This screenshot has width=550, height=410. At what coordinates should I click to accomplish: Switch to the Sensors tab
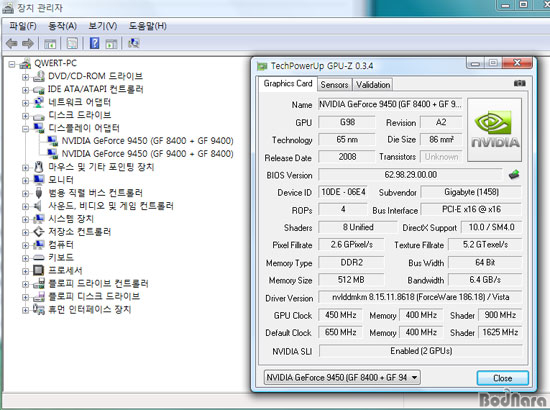(334, 85)
